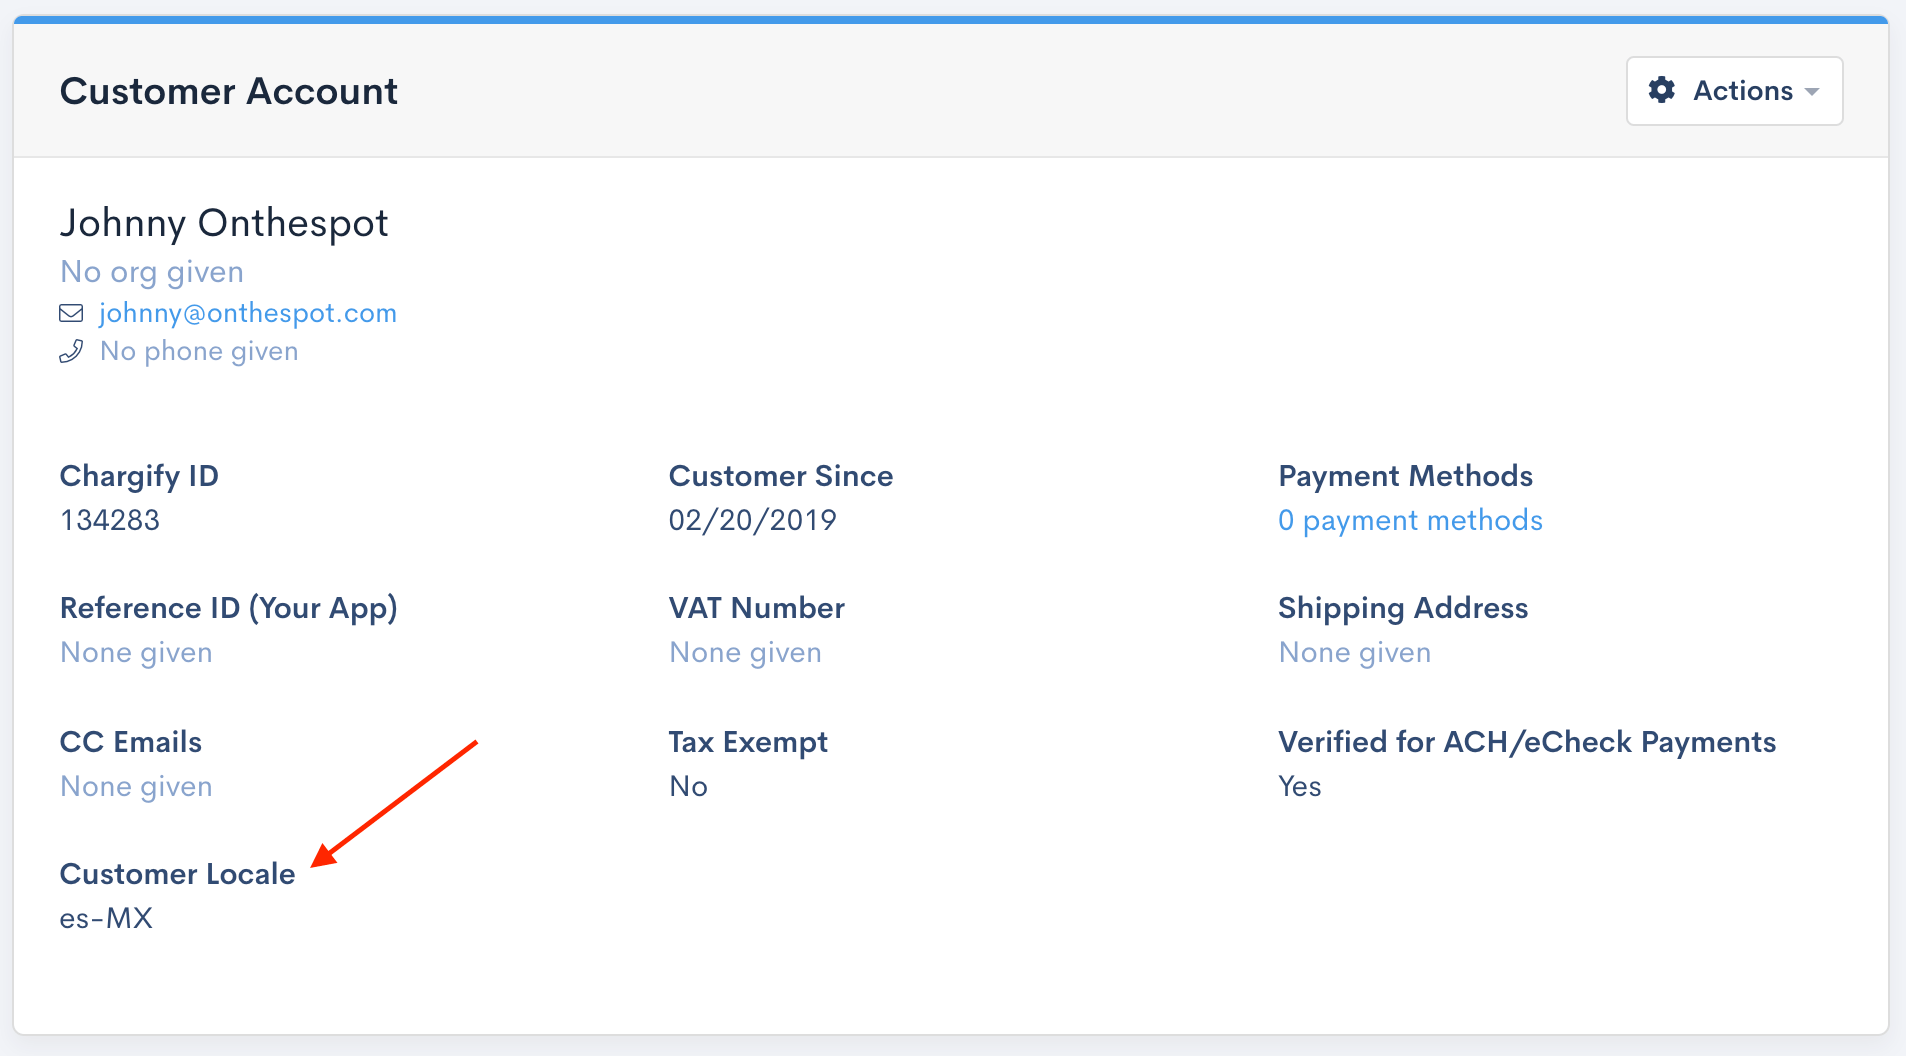The height and width of the screenshot is (1056, 1906).
Task: Click None given under Shipping Address
Action: tap(1353, 651)
